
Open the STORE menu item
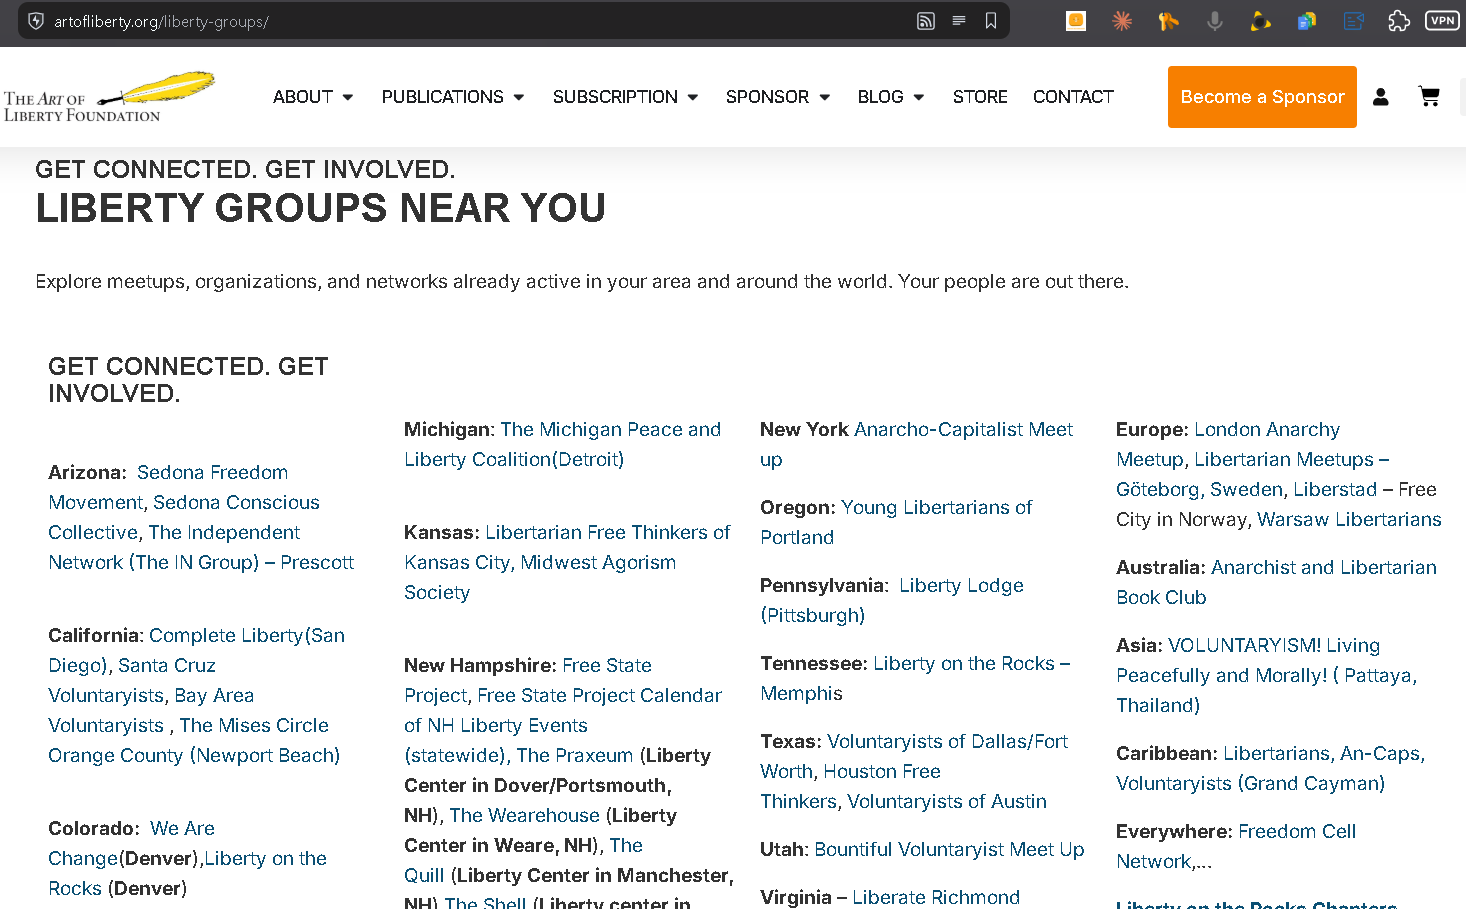(980, 97)
